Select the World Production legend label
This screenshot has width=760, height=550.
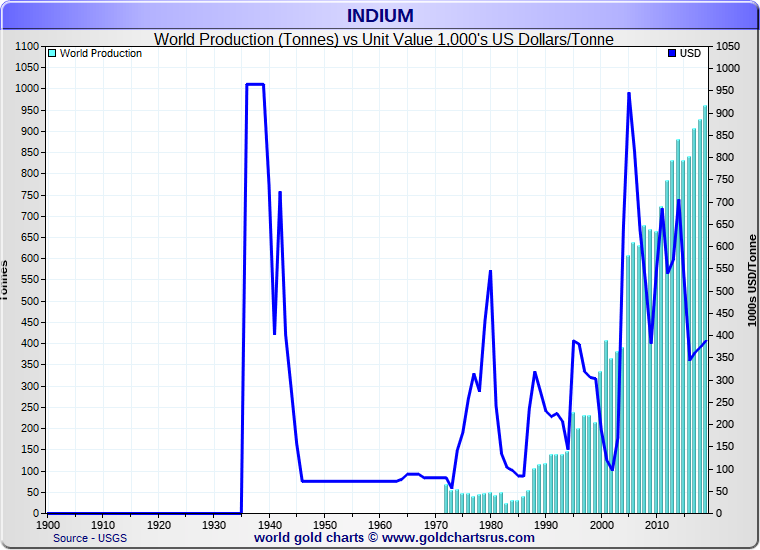point(101,54)
